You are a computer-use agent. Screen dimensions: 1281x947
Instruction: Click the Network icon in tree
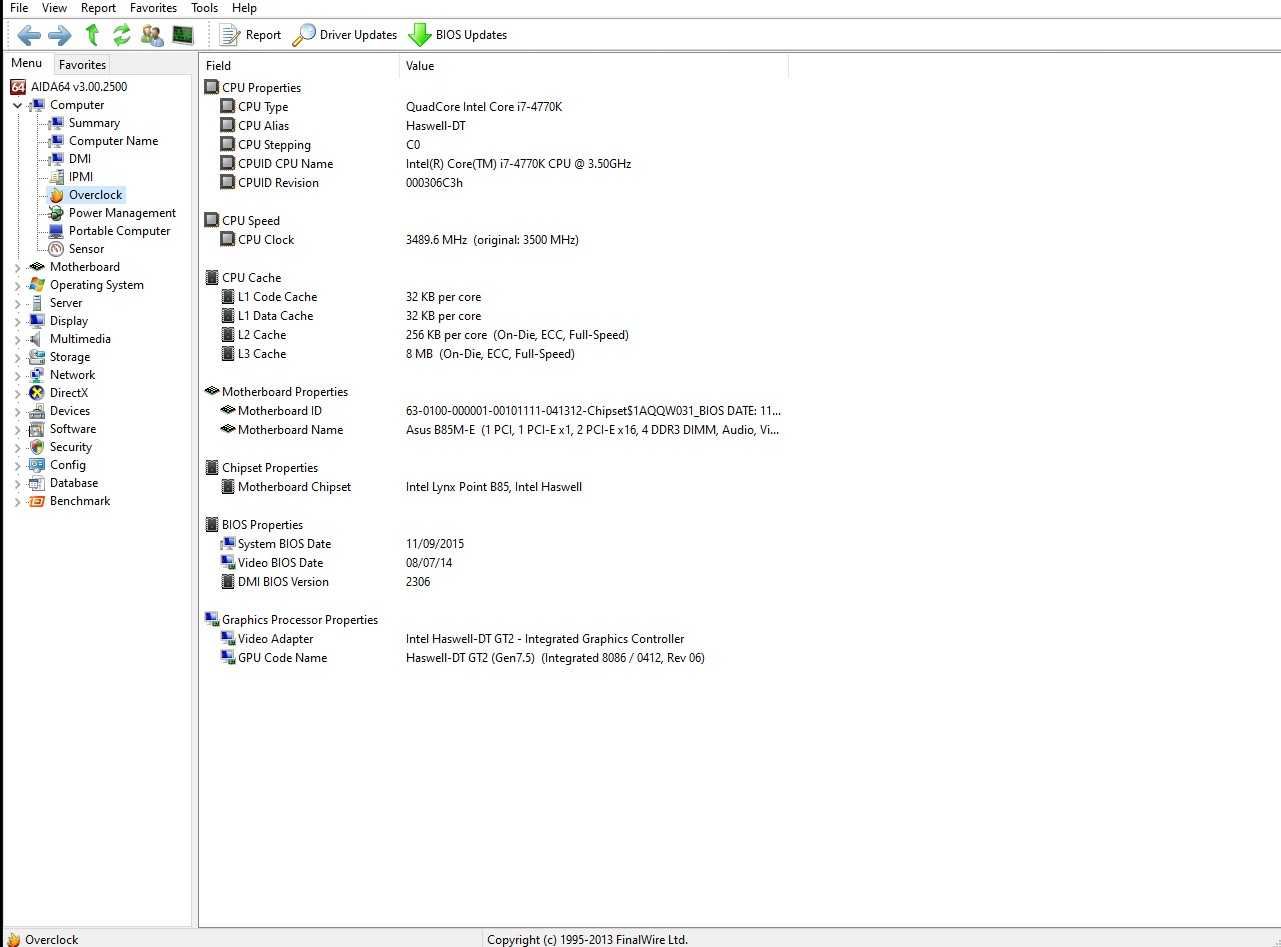(37, 375)
